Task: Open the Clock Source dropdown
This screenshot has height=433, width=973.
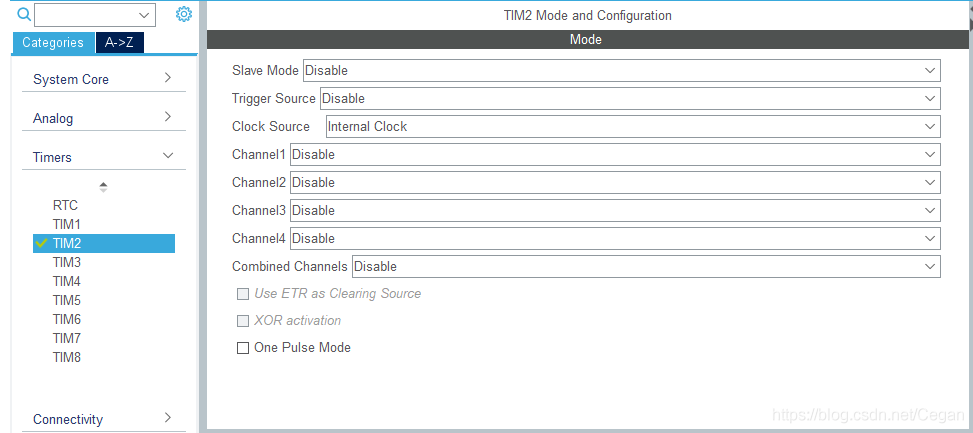Action: tap(633, 127)
